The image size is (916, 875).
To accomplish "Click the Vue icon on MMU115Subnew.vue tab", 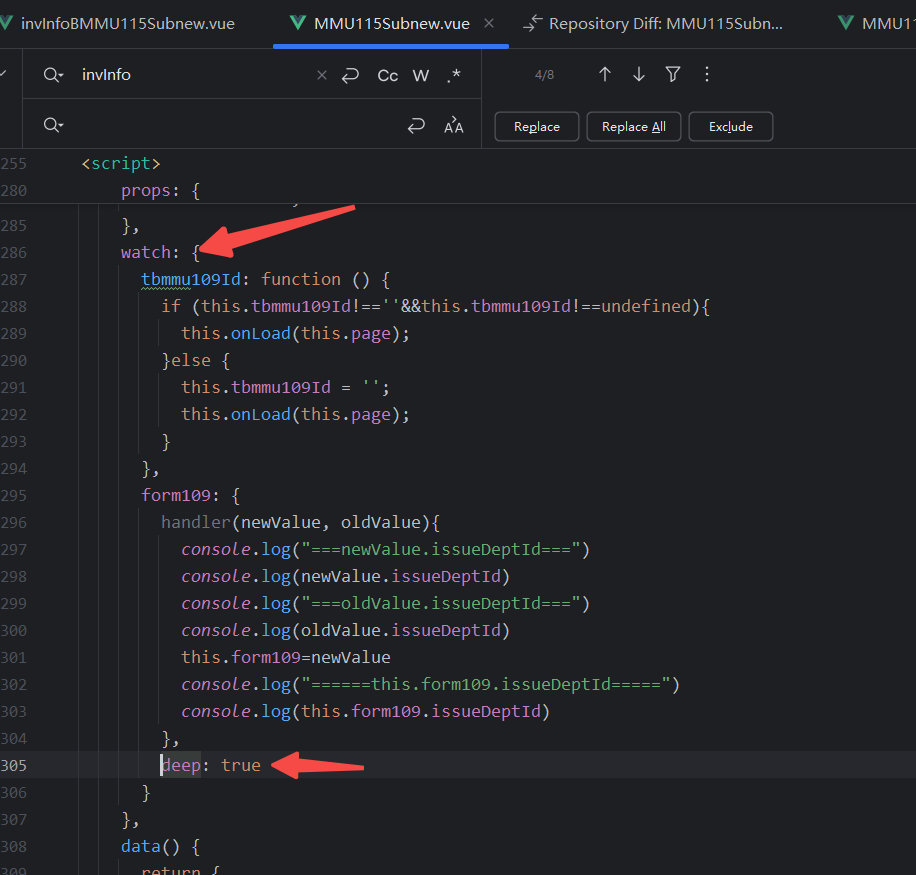I will pos(297,23).
